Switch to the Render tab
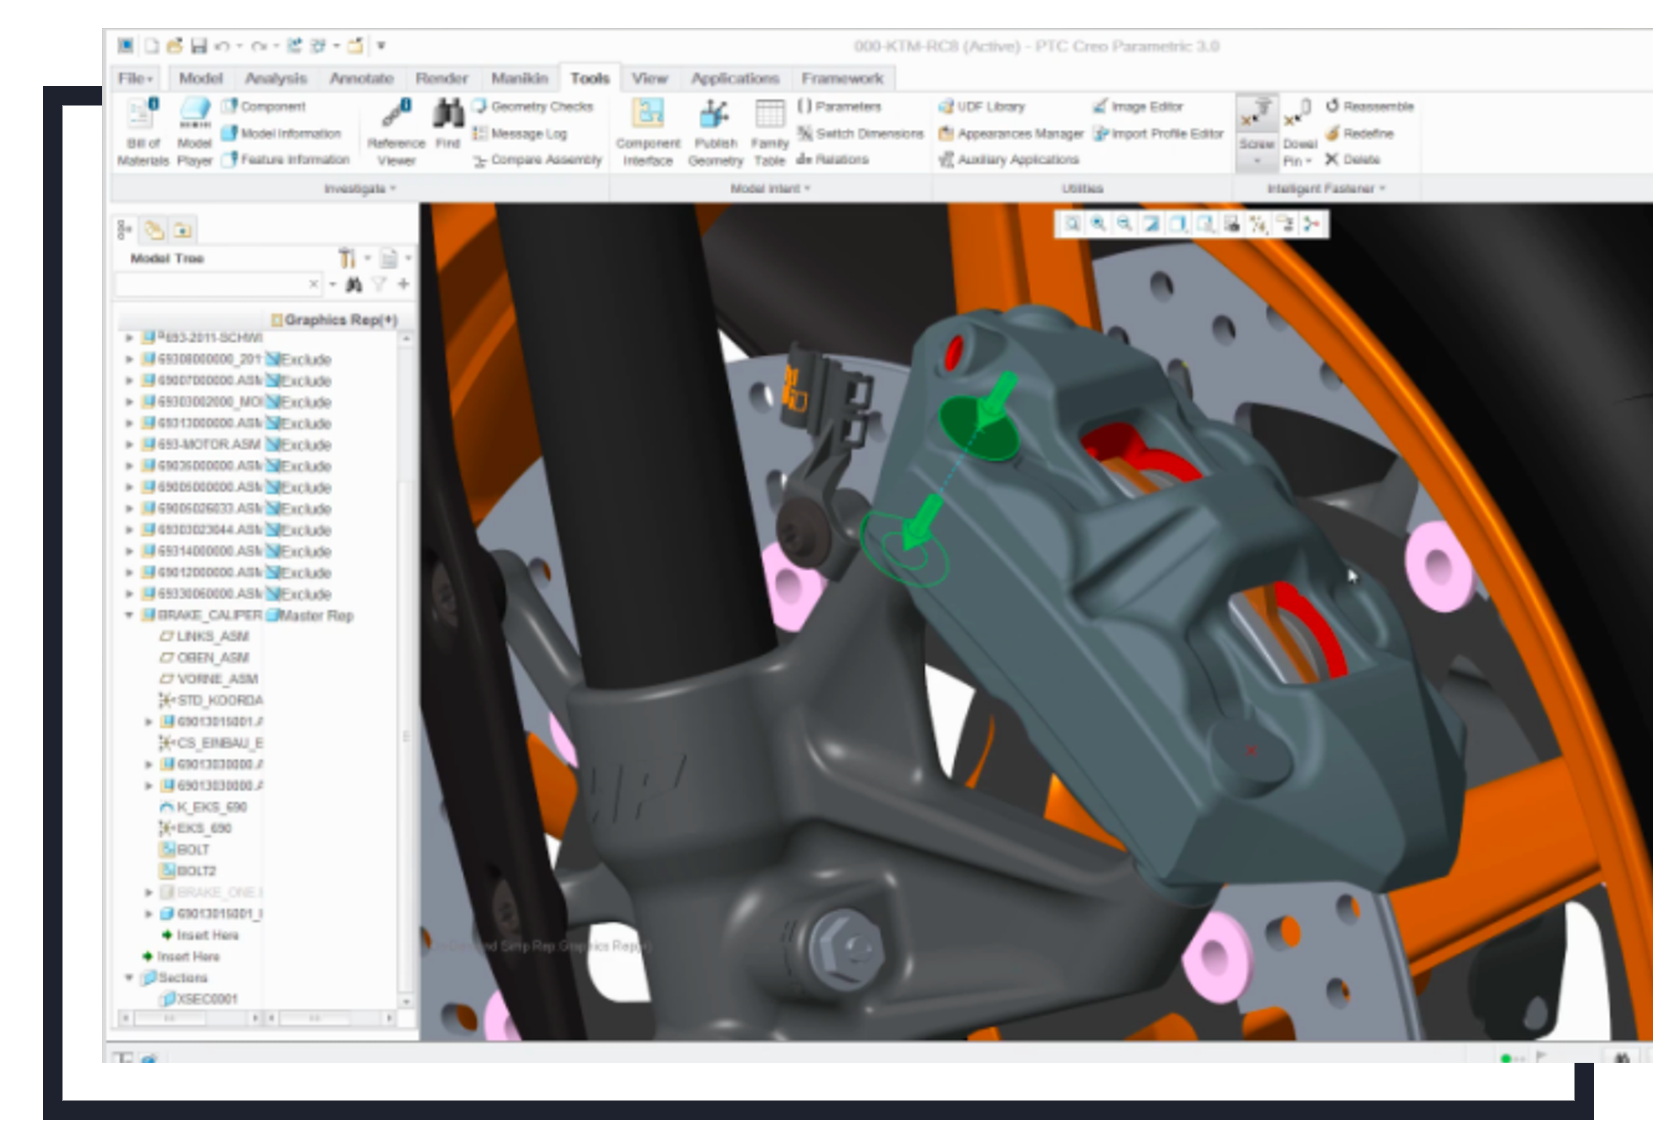Screen dimensions: 1672x1123 [x=441, y=78]
